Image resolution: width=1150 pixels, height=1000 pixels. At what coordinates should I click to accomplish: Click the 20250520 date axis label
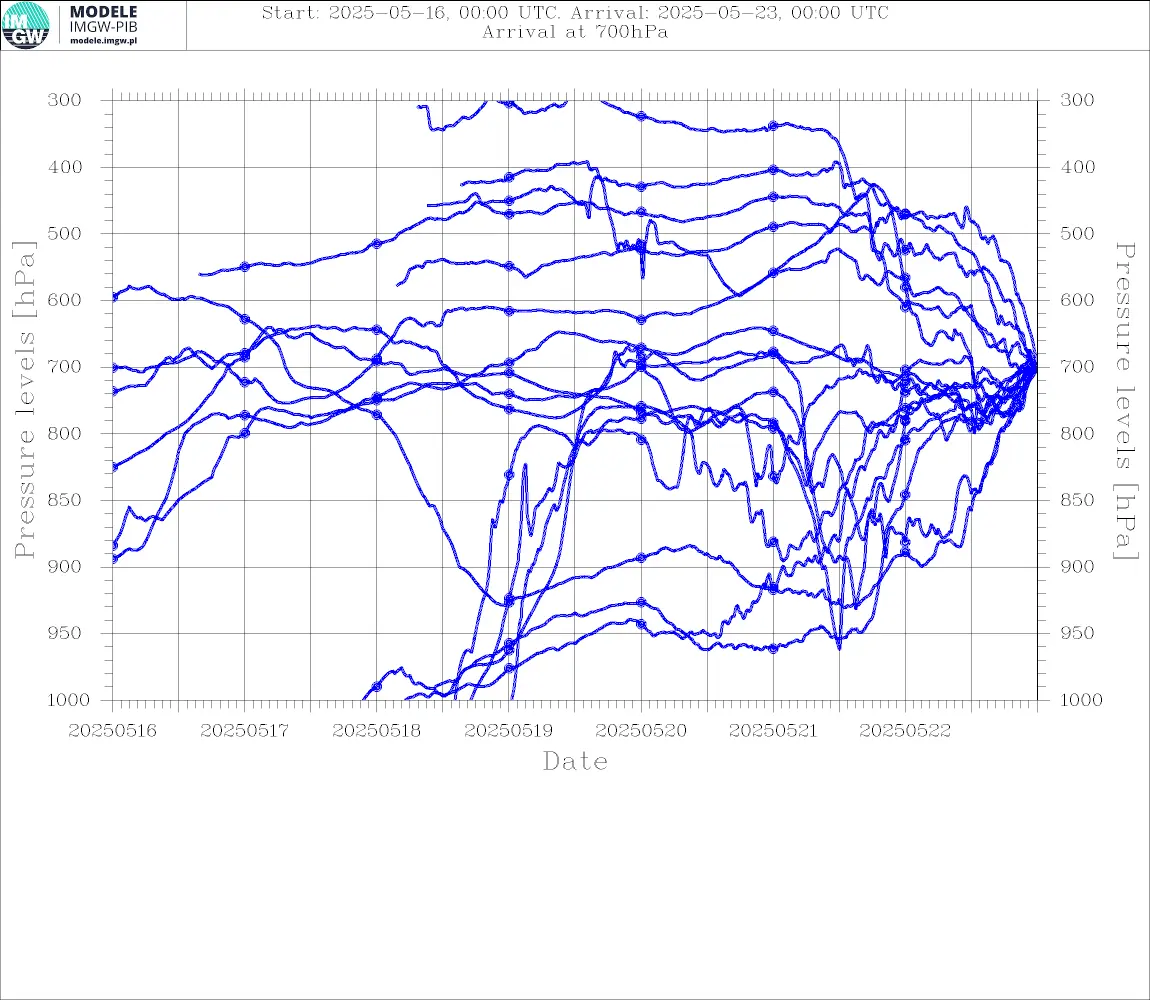[641, 731]
